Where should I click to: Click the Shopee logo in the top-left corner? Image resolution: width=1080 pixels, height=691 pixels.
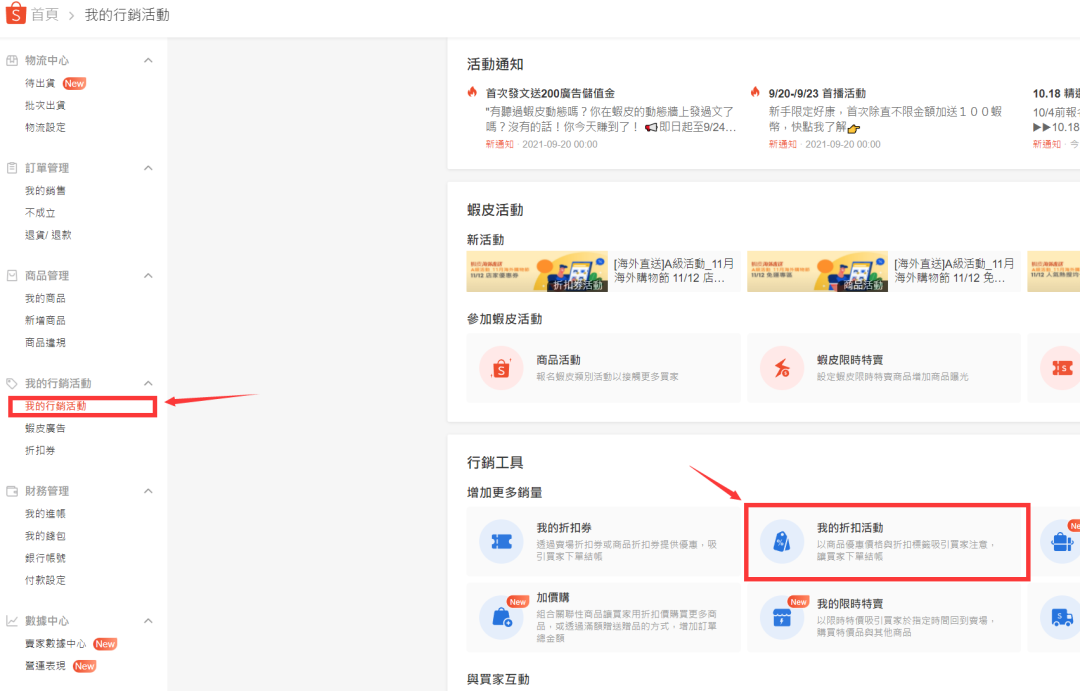tap(14, 14)
